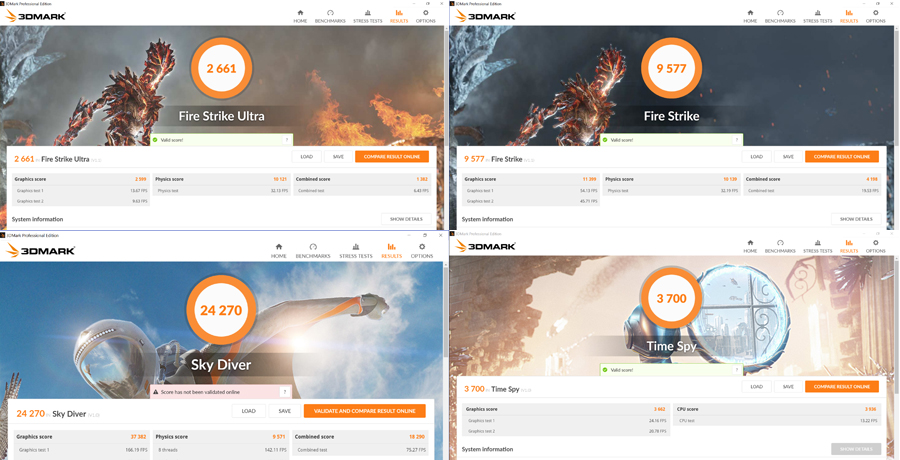Go to Home in the Sky Diver window
Screen dimensions: 900x460
(279, 250)
